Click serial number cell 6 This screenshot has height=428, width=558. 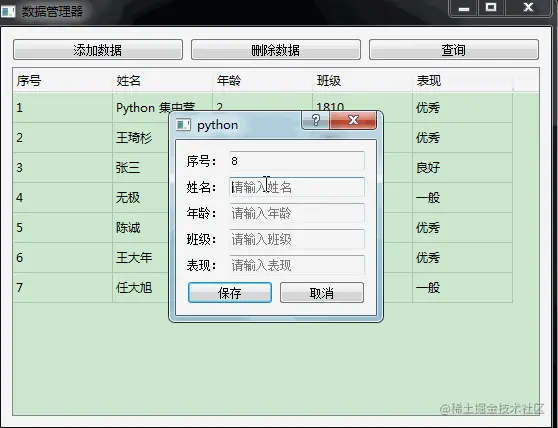click(x=63, y=257)
